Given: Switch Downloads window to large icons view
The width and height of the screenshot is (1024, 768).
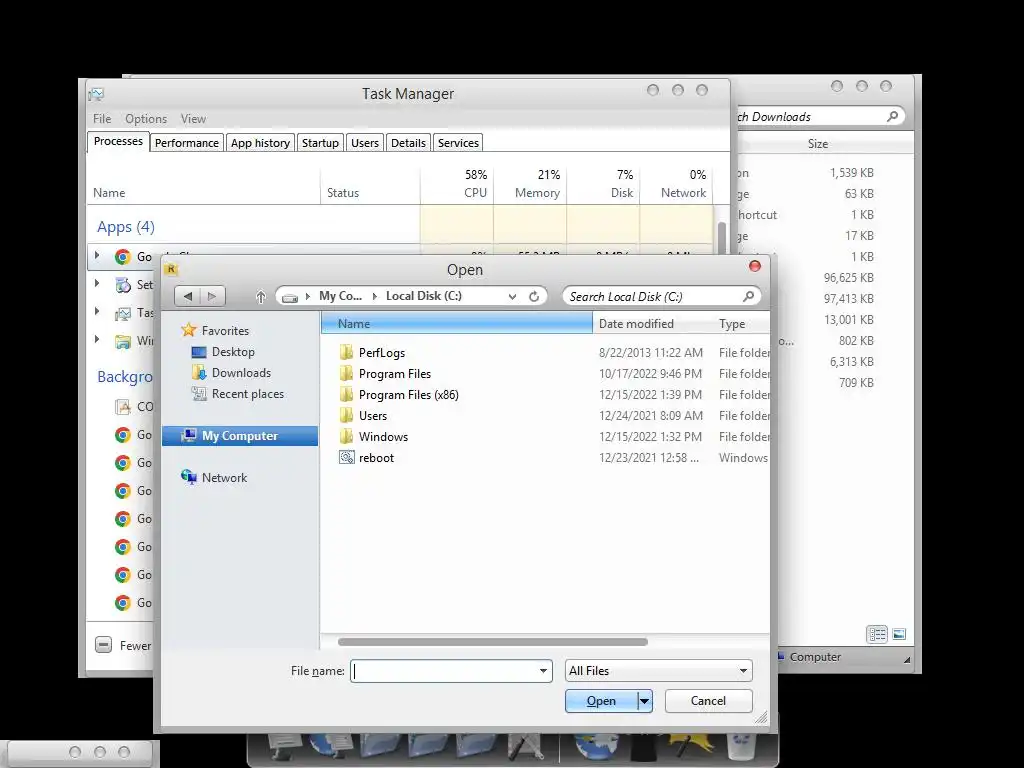Looking at the screenshot, I should pyautogui.click(x=899, y=633).
